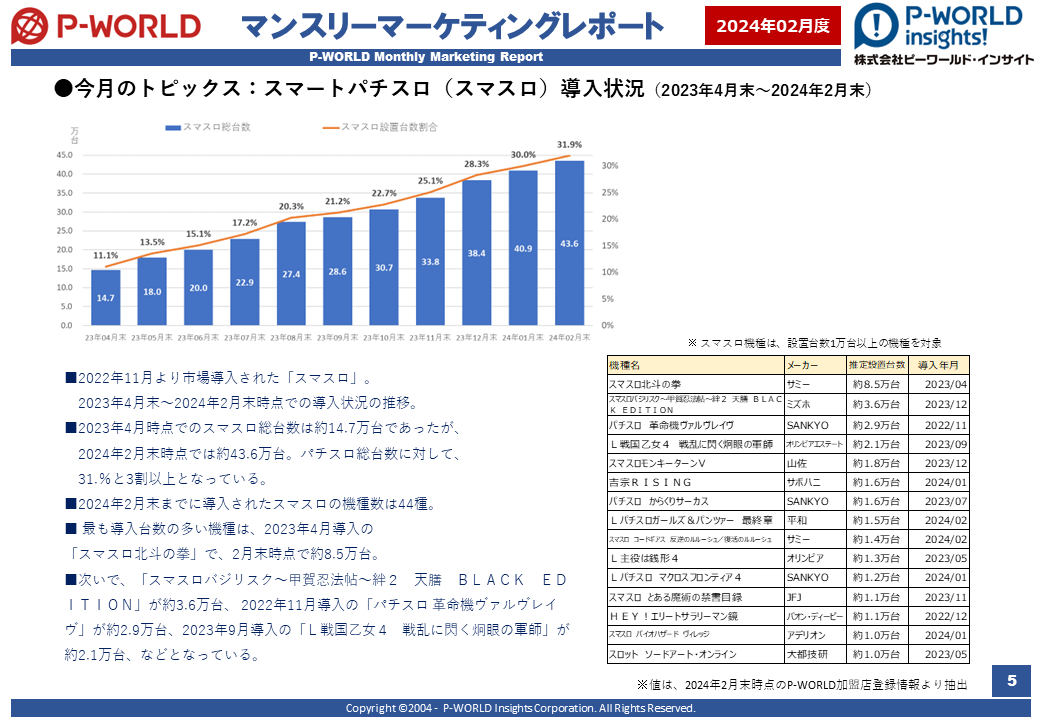Select 吉宗ＲＩＳＩＮＧ in the table
1040x720 pixels.
pos(651,482)
